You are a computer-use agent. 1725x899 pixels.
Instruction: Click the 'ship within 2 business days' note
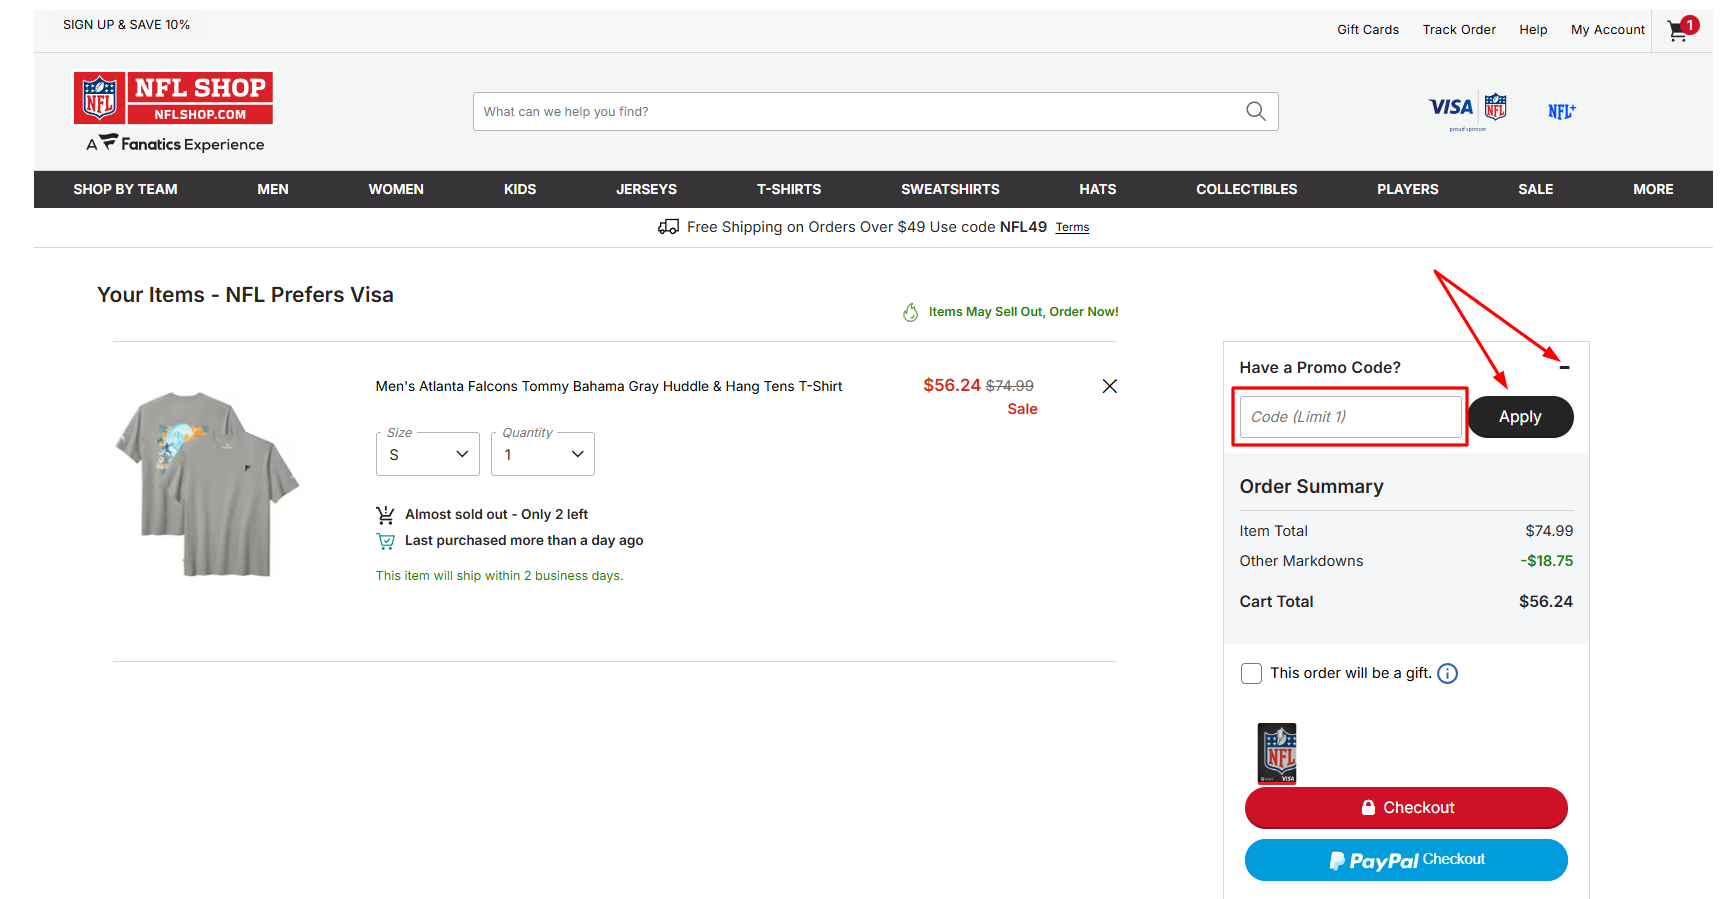(499, 576)
